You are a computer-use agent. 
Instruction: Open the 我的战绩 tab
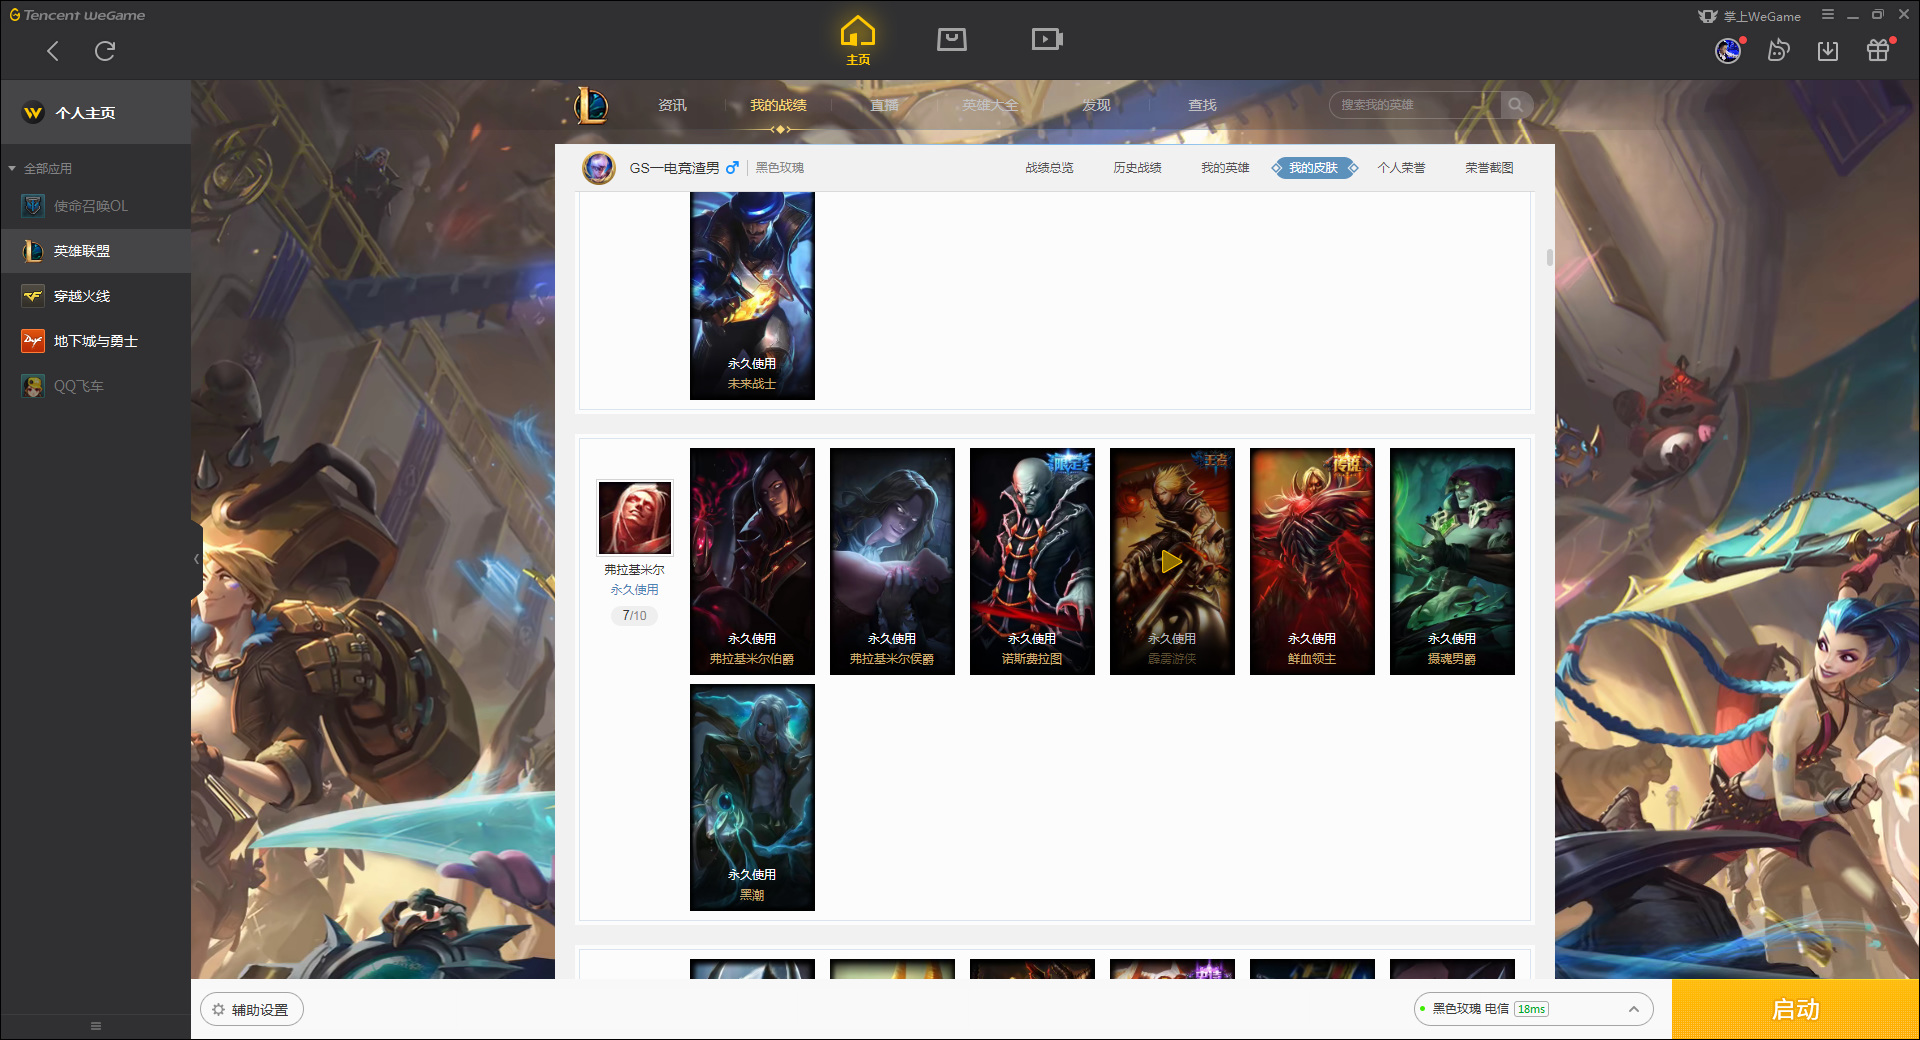pyautogui.click(x=778, y=105)
